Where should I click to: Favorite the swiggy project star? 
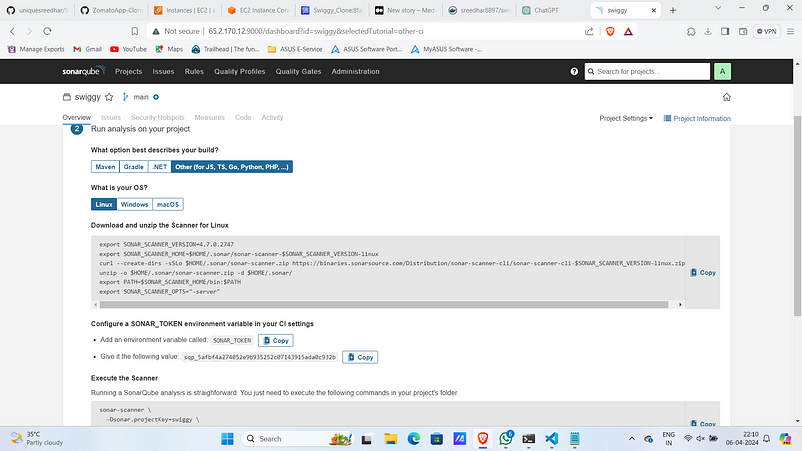pos(109,97)
